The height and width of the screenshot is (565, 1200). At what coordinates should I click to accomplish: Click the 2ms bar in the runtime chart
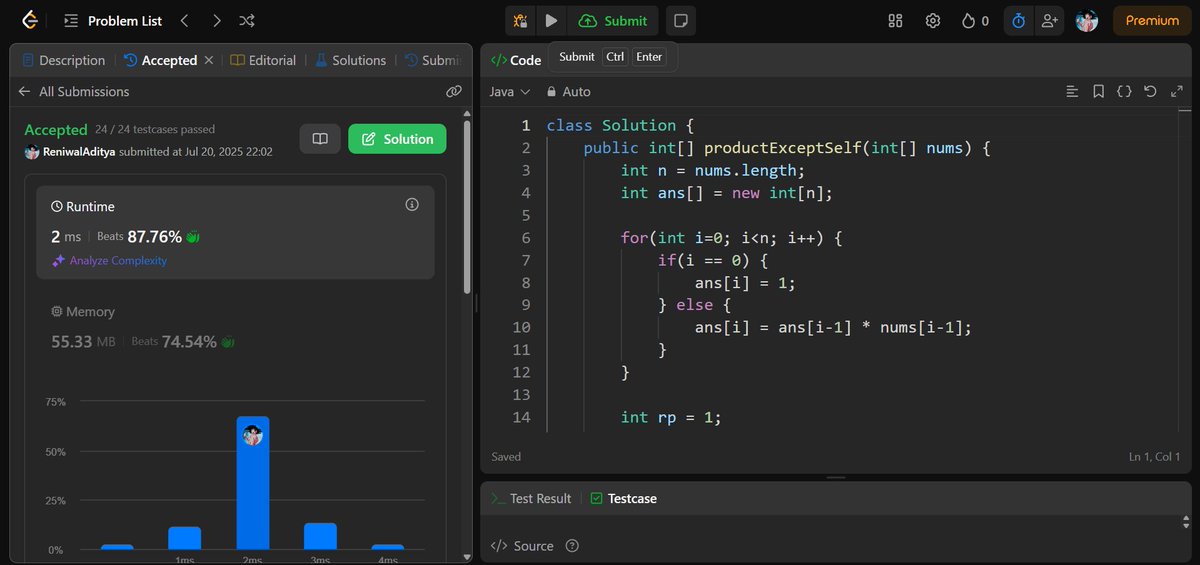click(x=253, y=483)
